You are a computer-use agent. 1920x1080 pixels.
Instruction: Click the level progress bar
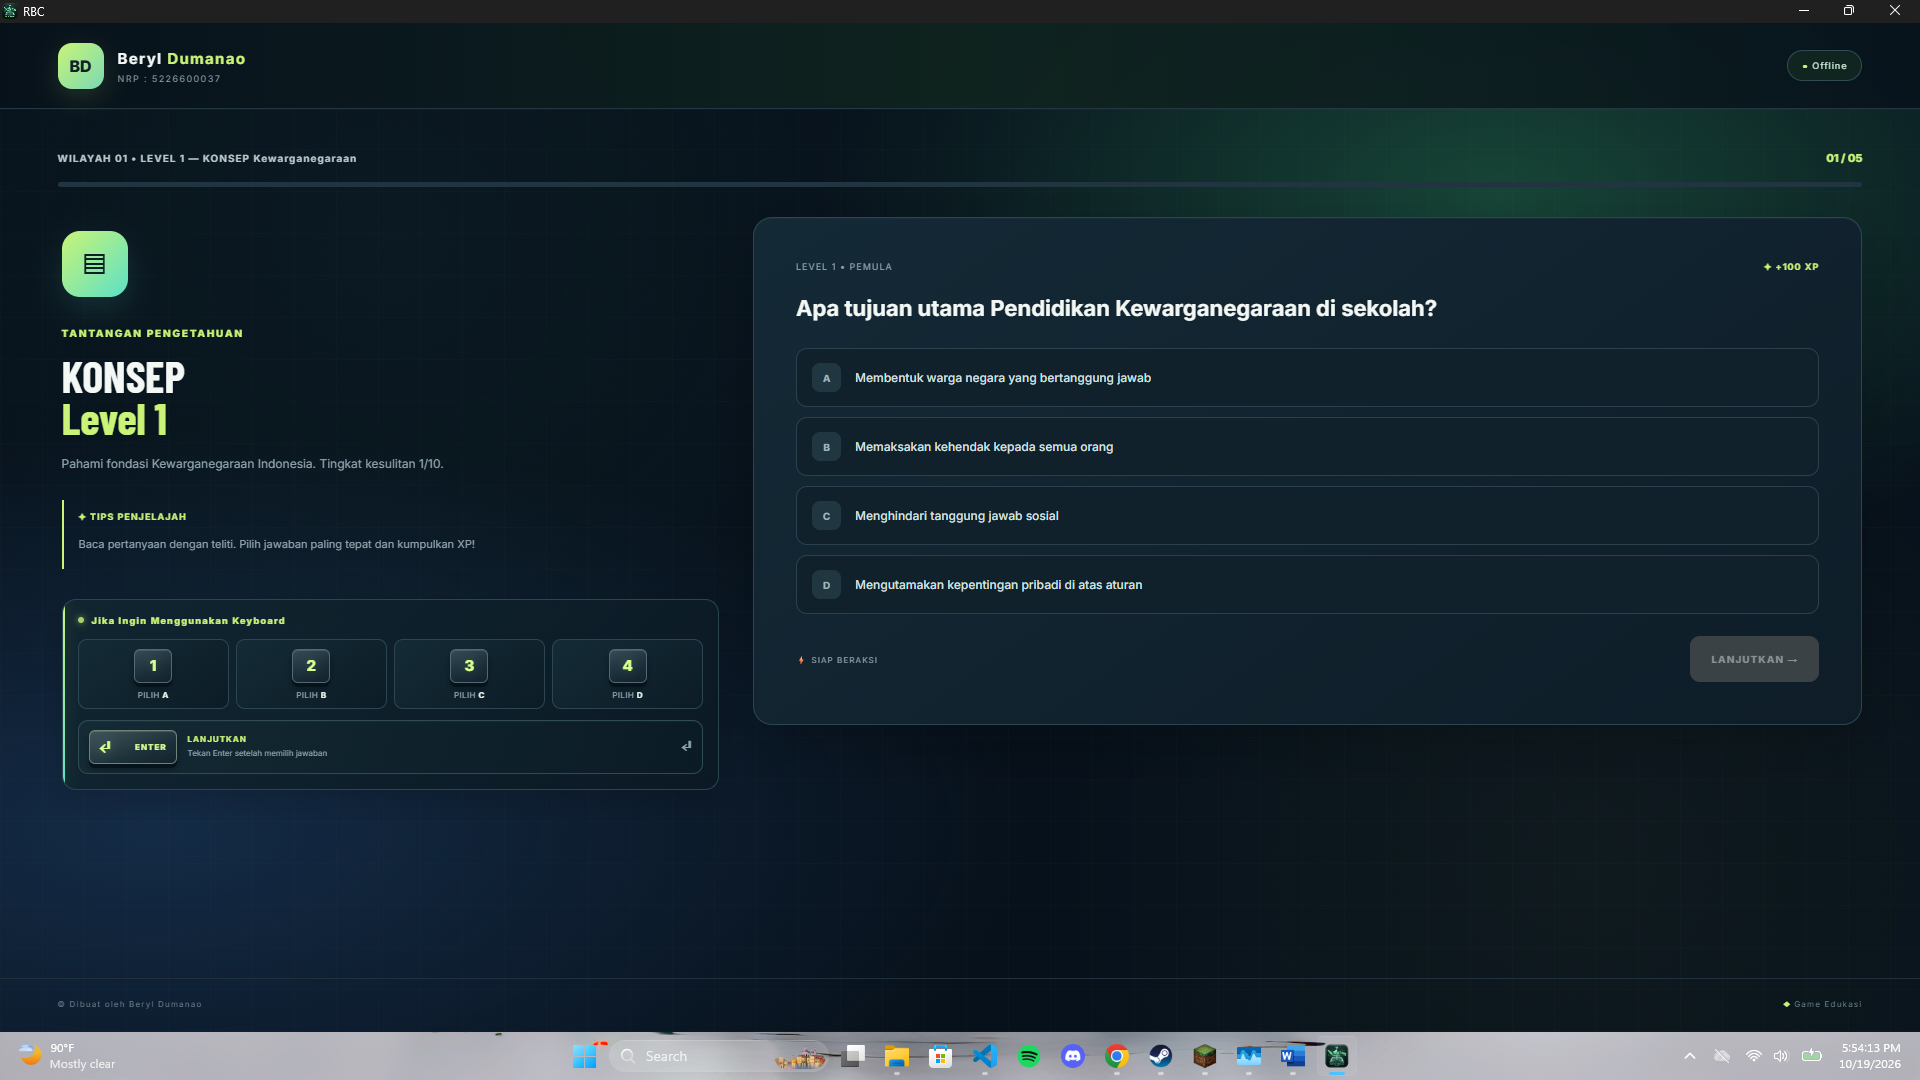tap(960, 184)
